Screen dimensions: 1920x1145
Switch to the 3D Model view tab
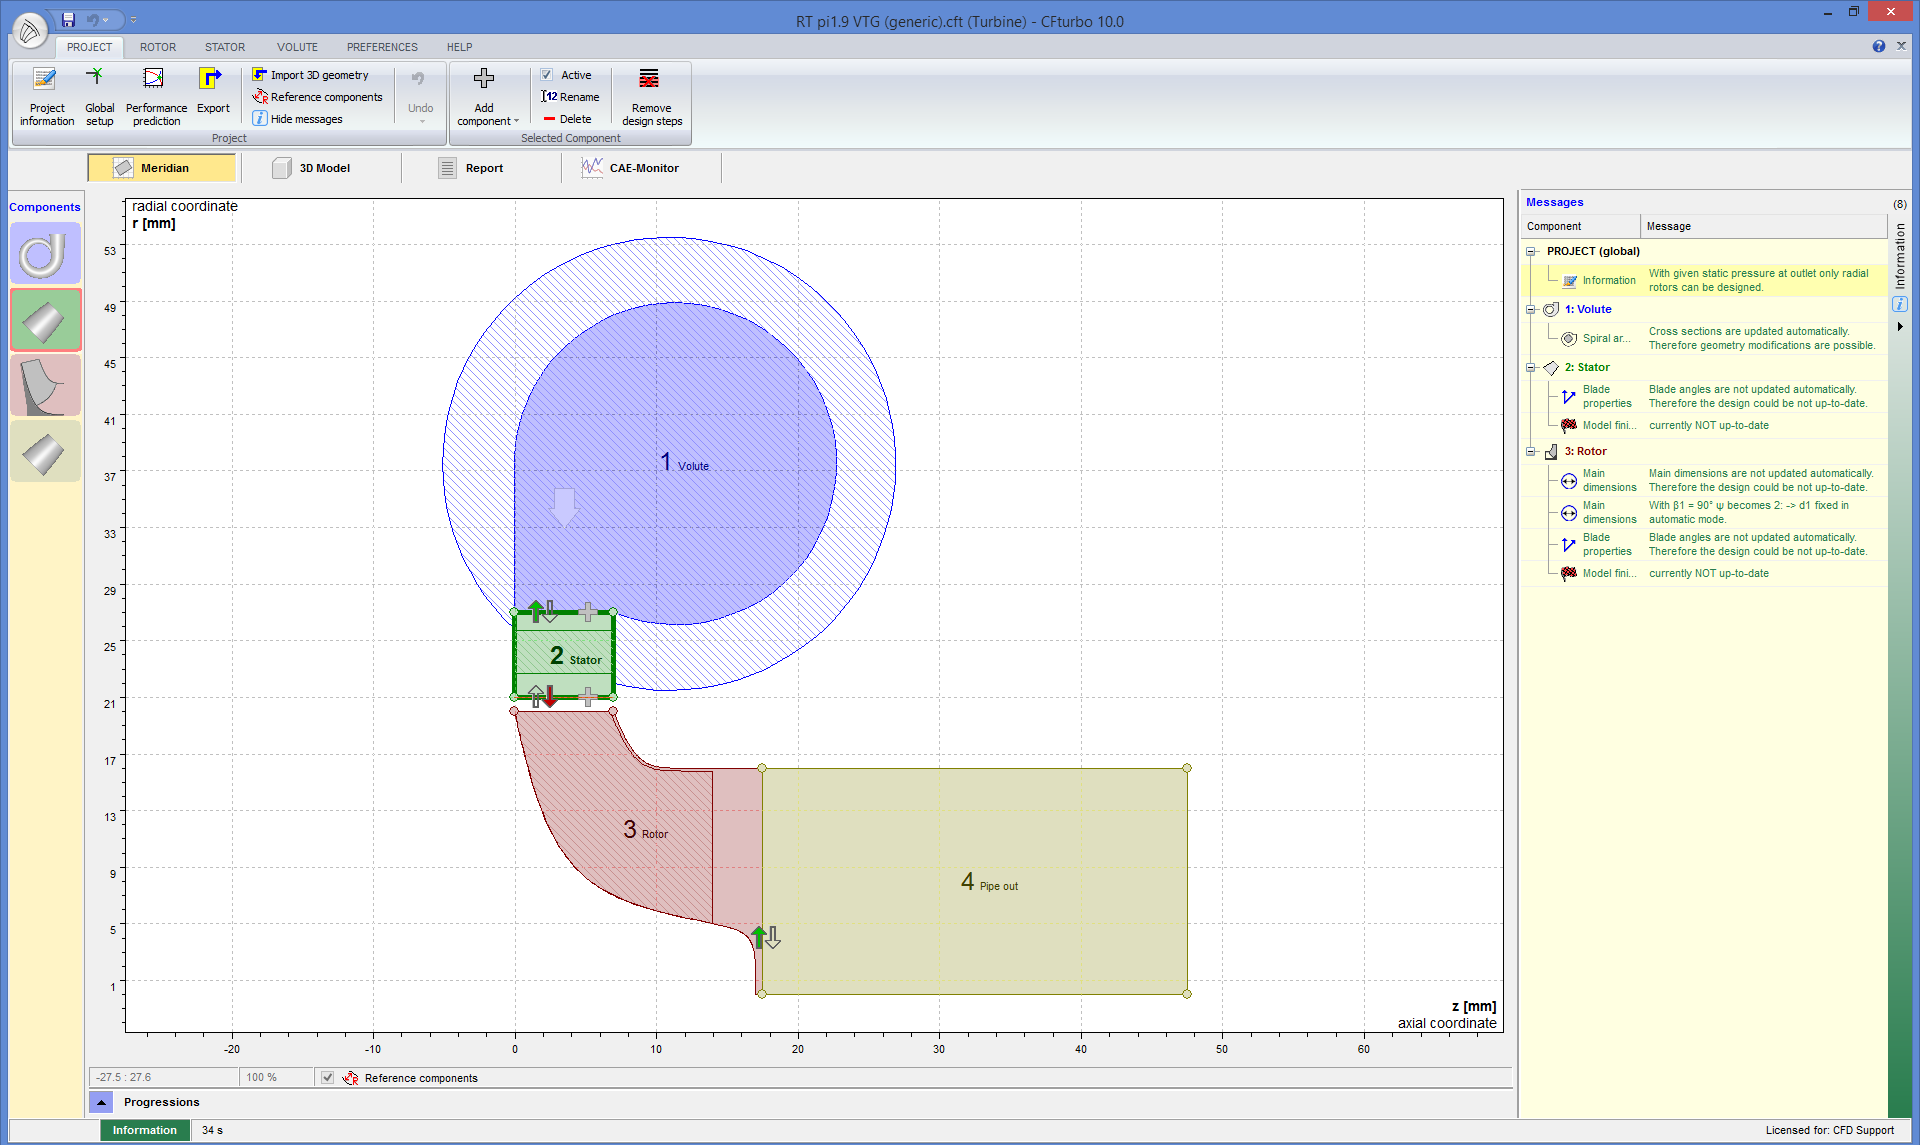[312, 168]
